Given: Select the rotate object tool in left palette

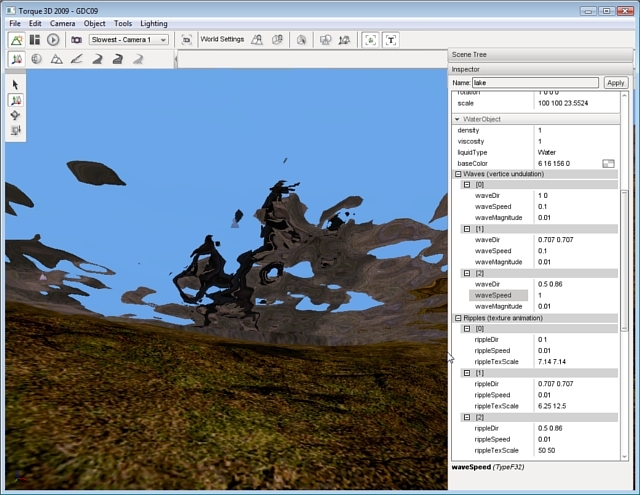Looking at the screenshot, I should [16, 115].
